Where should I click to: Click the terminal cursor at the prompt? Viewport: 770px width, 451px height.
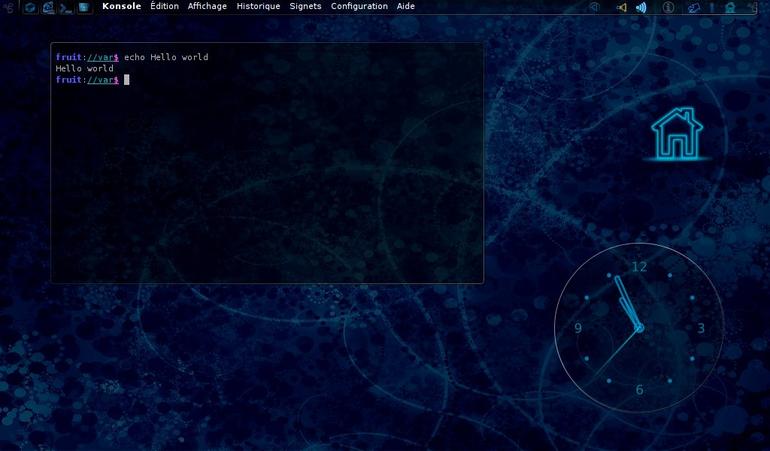pos(127,80)
